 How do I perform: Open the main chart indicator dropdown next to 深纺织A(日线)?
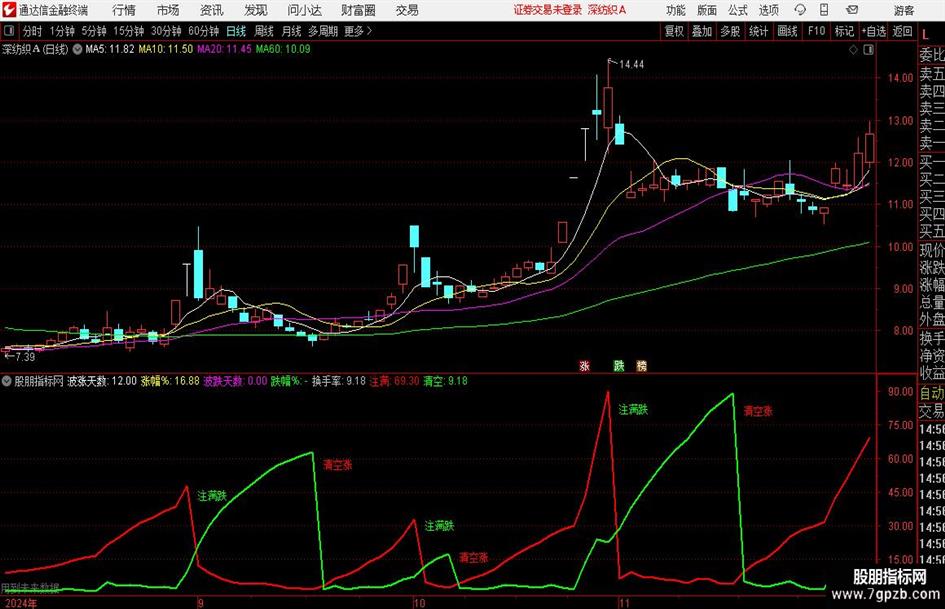point(77,49)
